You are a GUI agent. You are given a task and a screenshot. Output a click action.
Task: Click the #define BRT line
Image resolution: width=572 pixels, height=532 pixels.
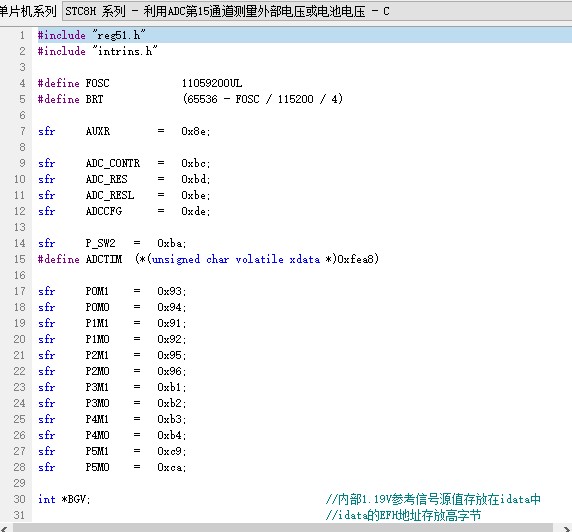coord(190,99)
